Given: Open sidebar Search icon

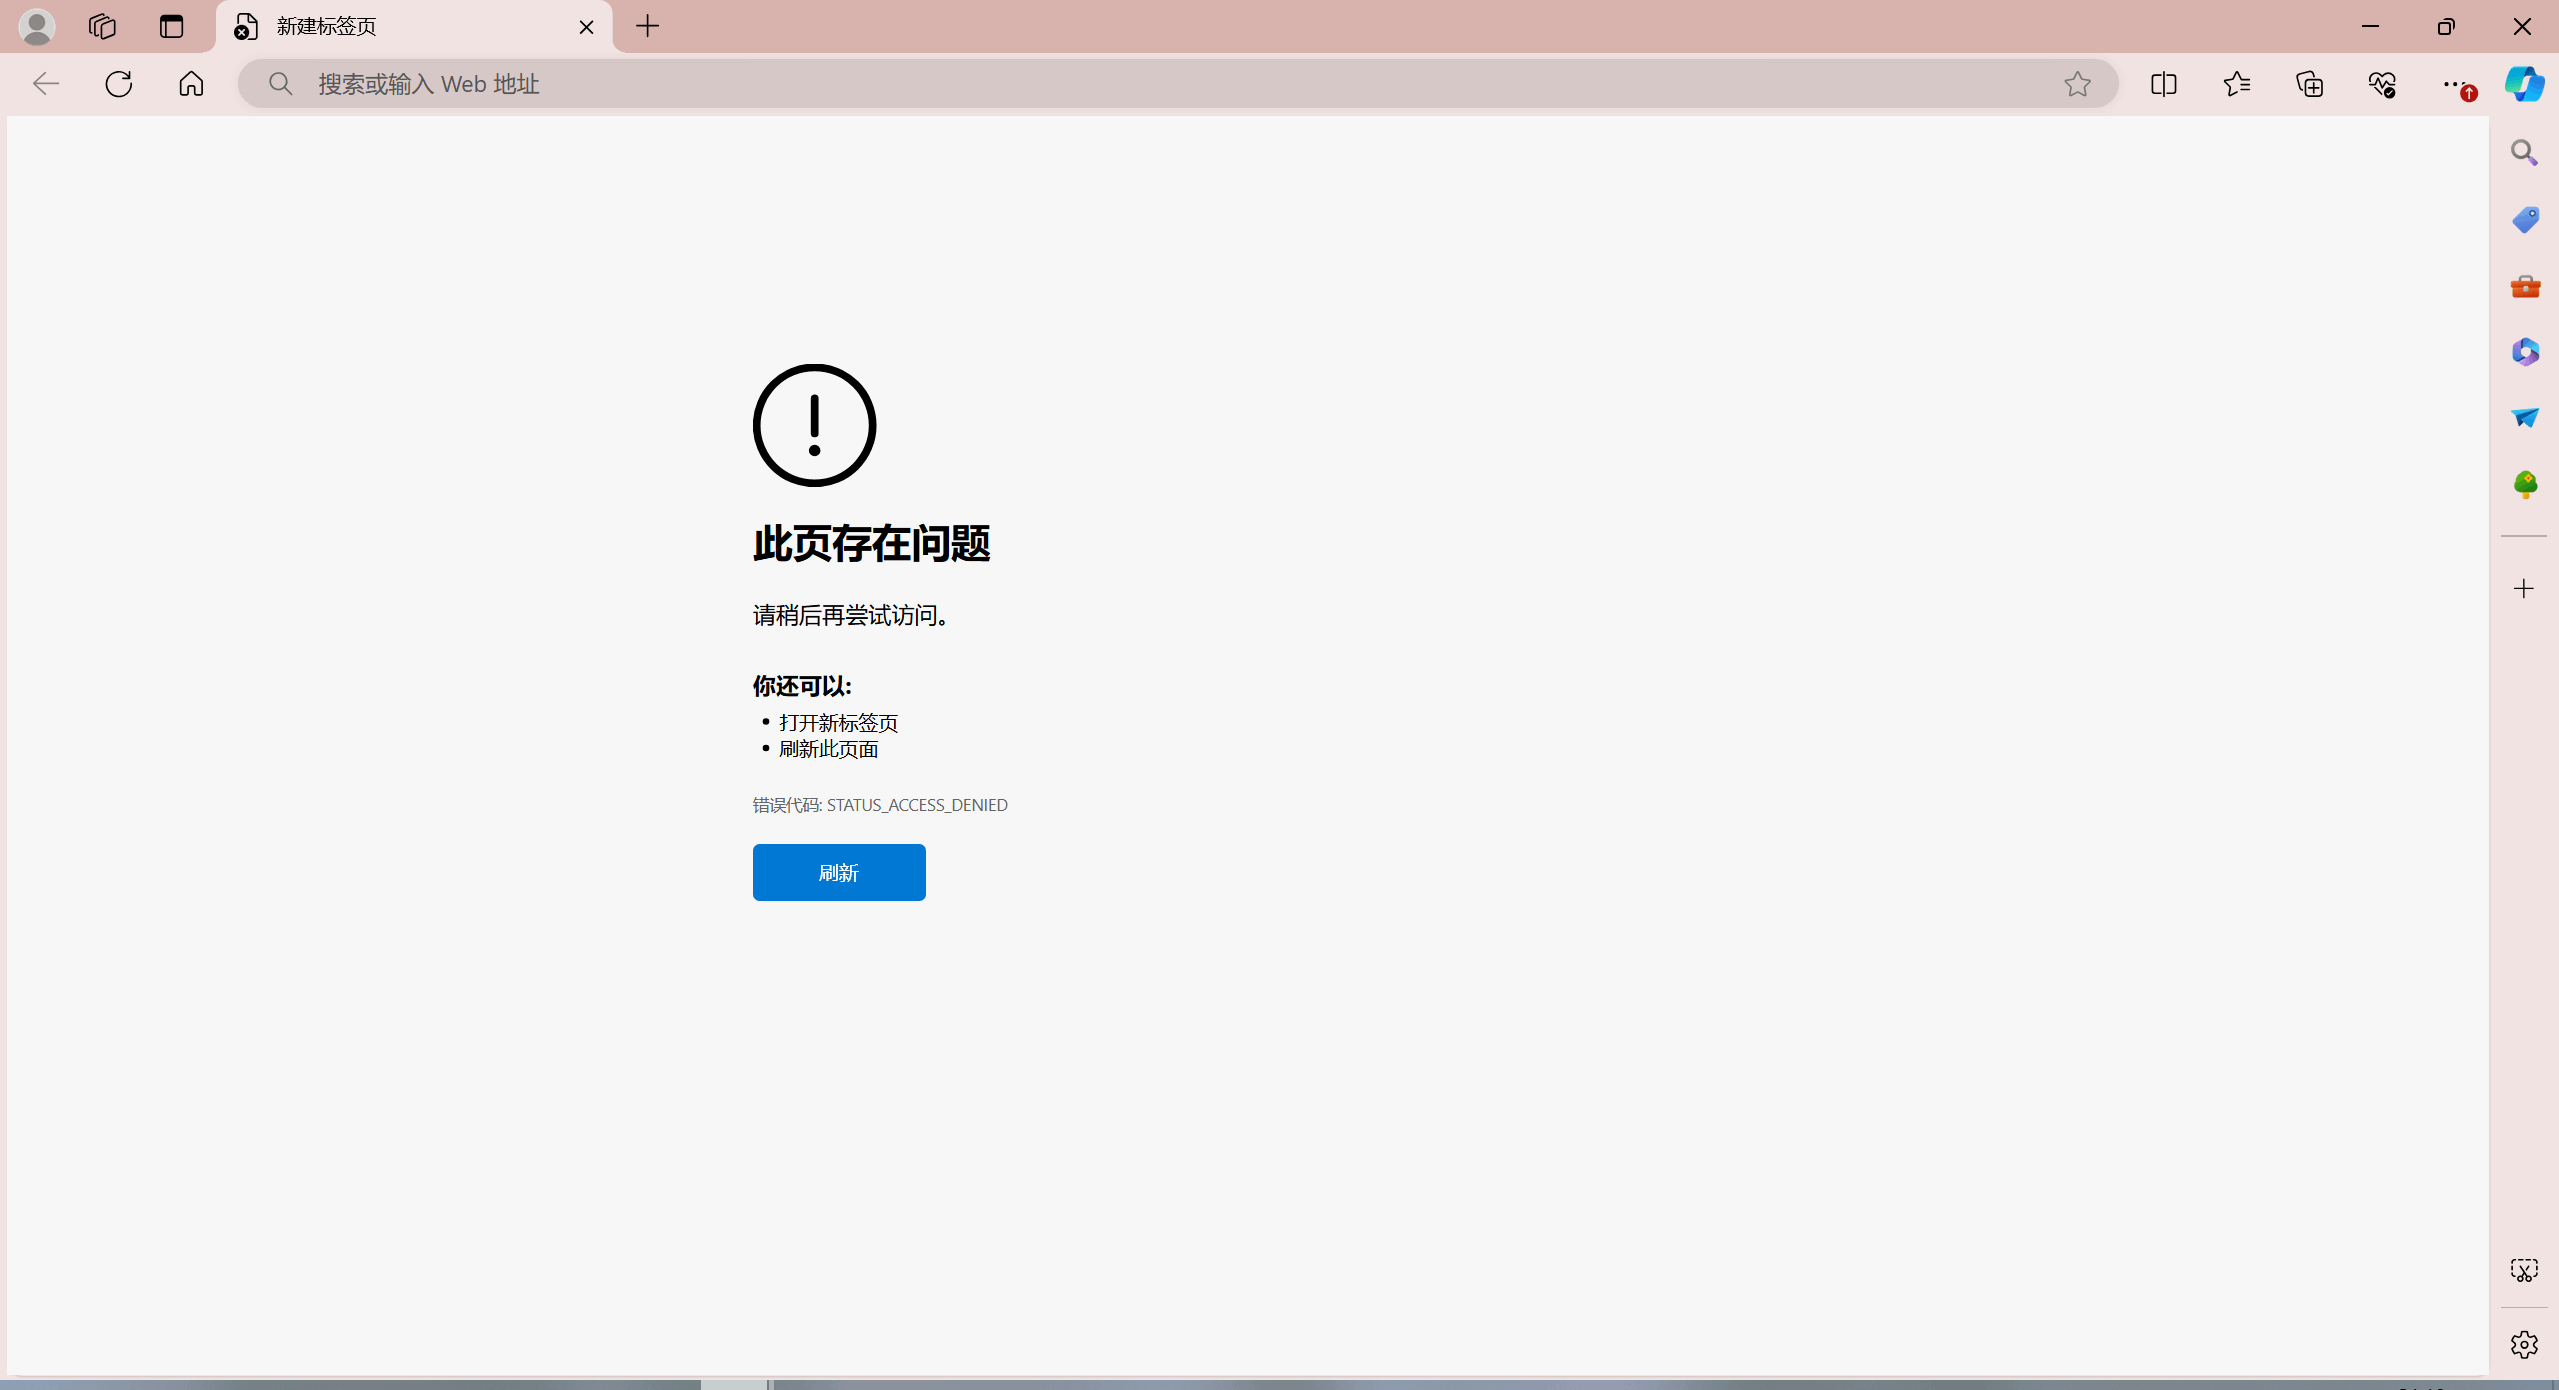Looking at the screenshot, I should [x=2524, y=153].
